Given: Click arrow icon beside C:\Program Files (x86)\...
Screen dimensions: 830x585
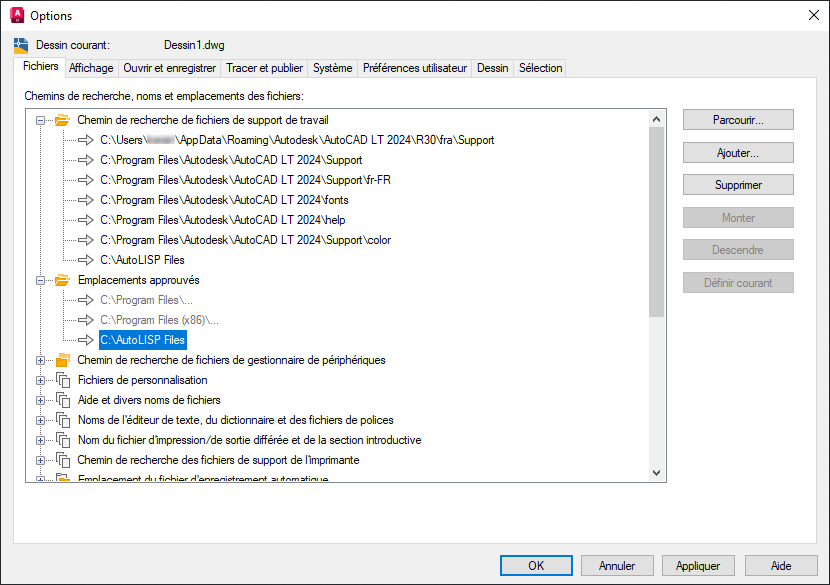Looking at the screenshot, I should coord(86,320).
